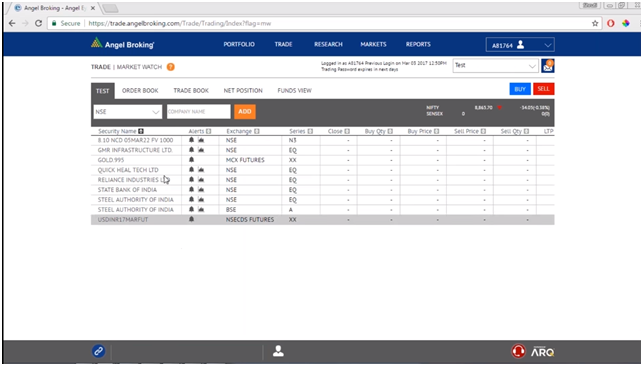Image resolution: width=643 pixels, height=366 pixels.
Task: Click the alert bell for Reliance Industries
Action: tap(191, 180)
